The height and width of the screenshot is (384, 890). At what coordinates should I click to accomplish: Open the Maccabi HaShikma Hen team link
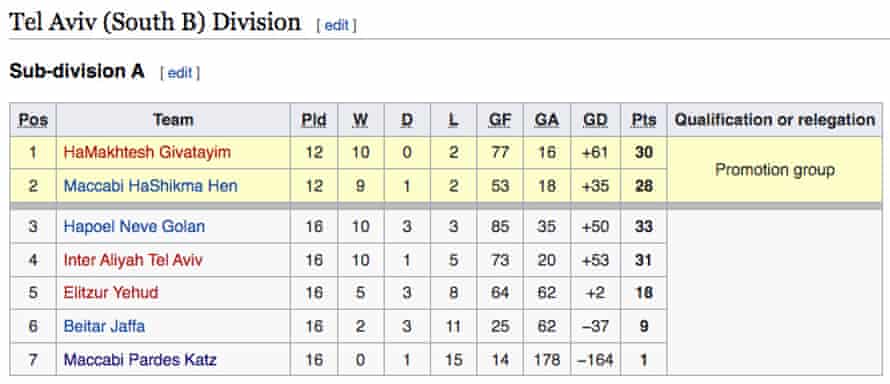point(150,186)
